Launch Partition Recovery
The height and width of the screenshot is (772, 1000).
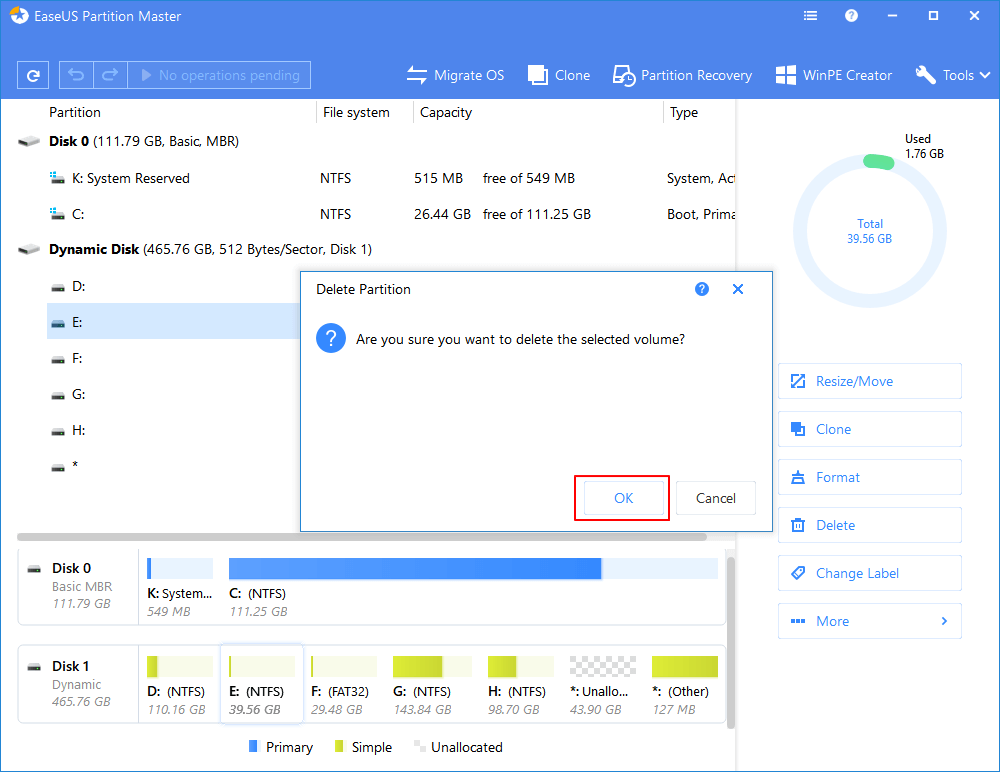[682, 75]
